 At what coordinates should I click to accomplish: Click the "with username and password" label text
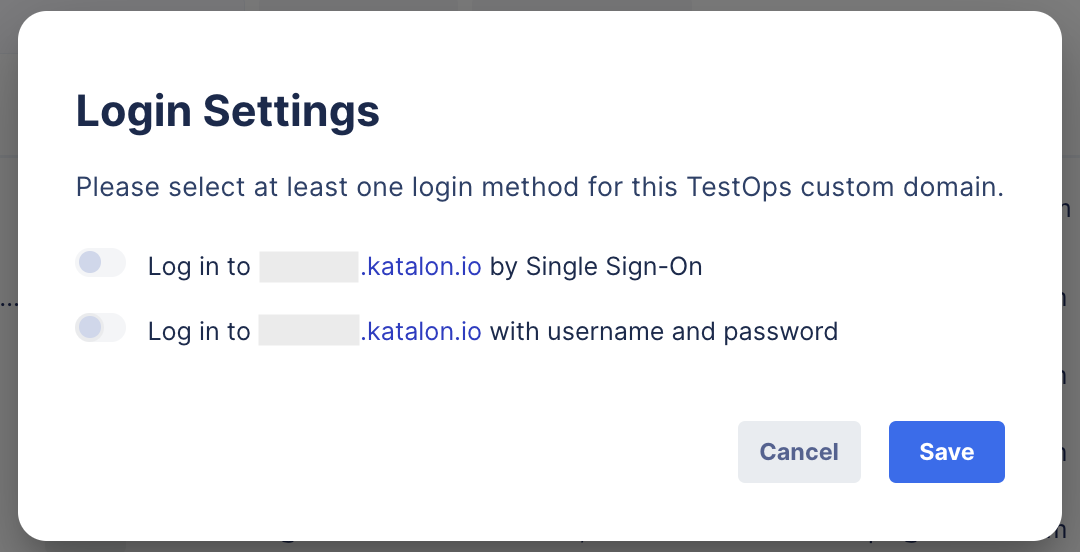tap(663, 331)
